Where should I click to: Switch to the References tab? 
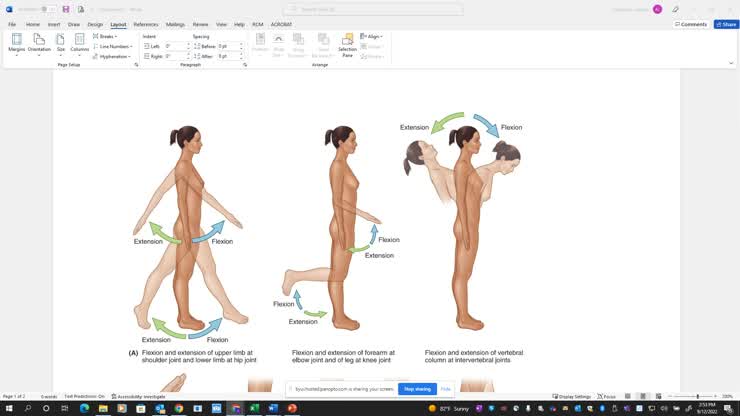(x=146, y=24)
